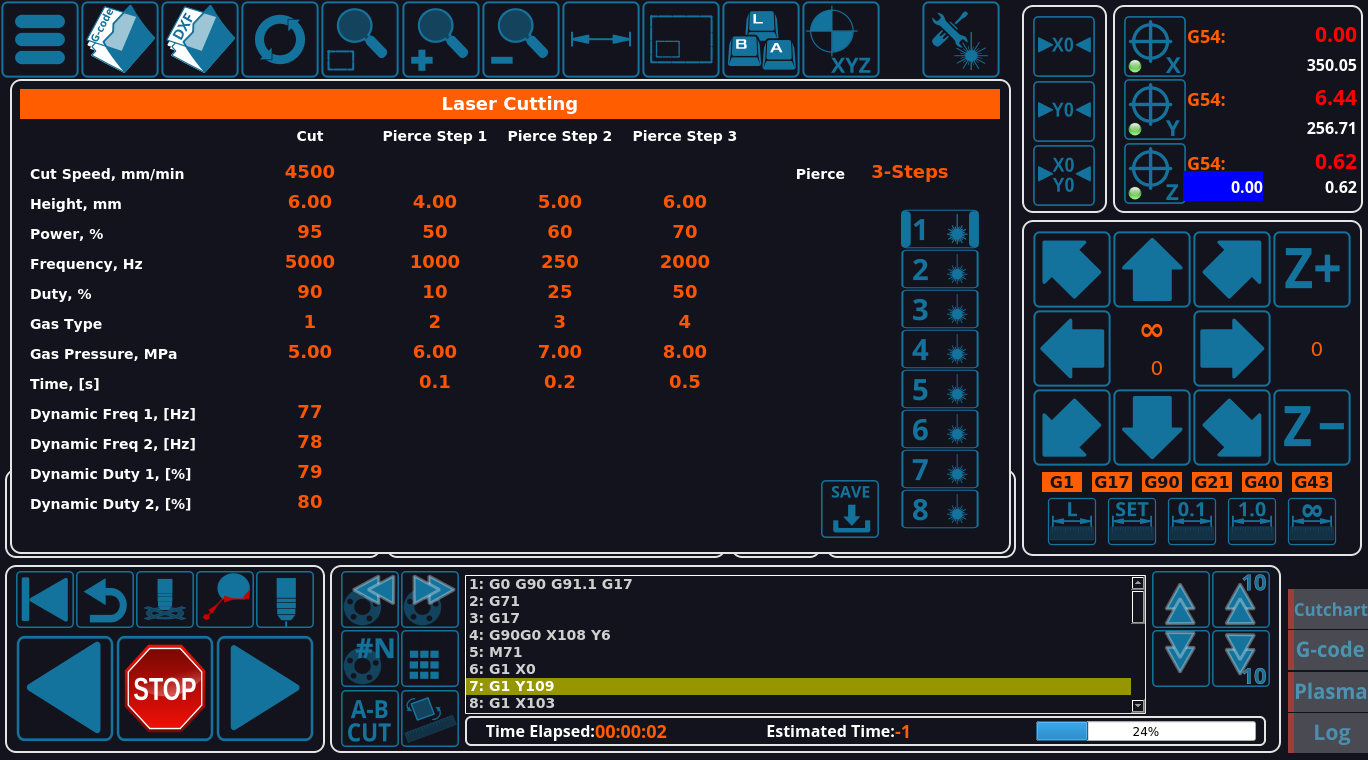Image resolution: width=1368 pixels, height=760 pixels.
Task: Click the reload refresh icon
Action: [280, 40]
